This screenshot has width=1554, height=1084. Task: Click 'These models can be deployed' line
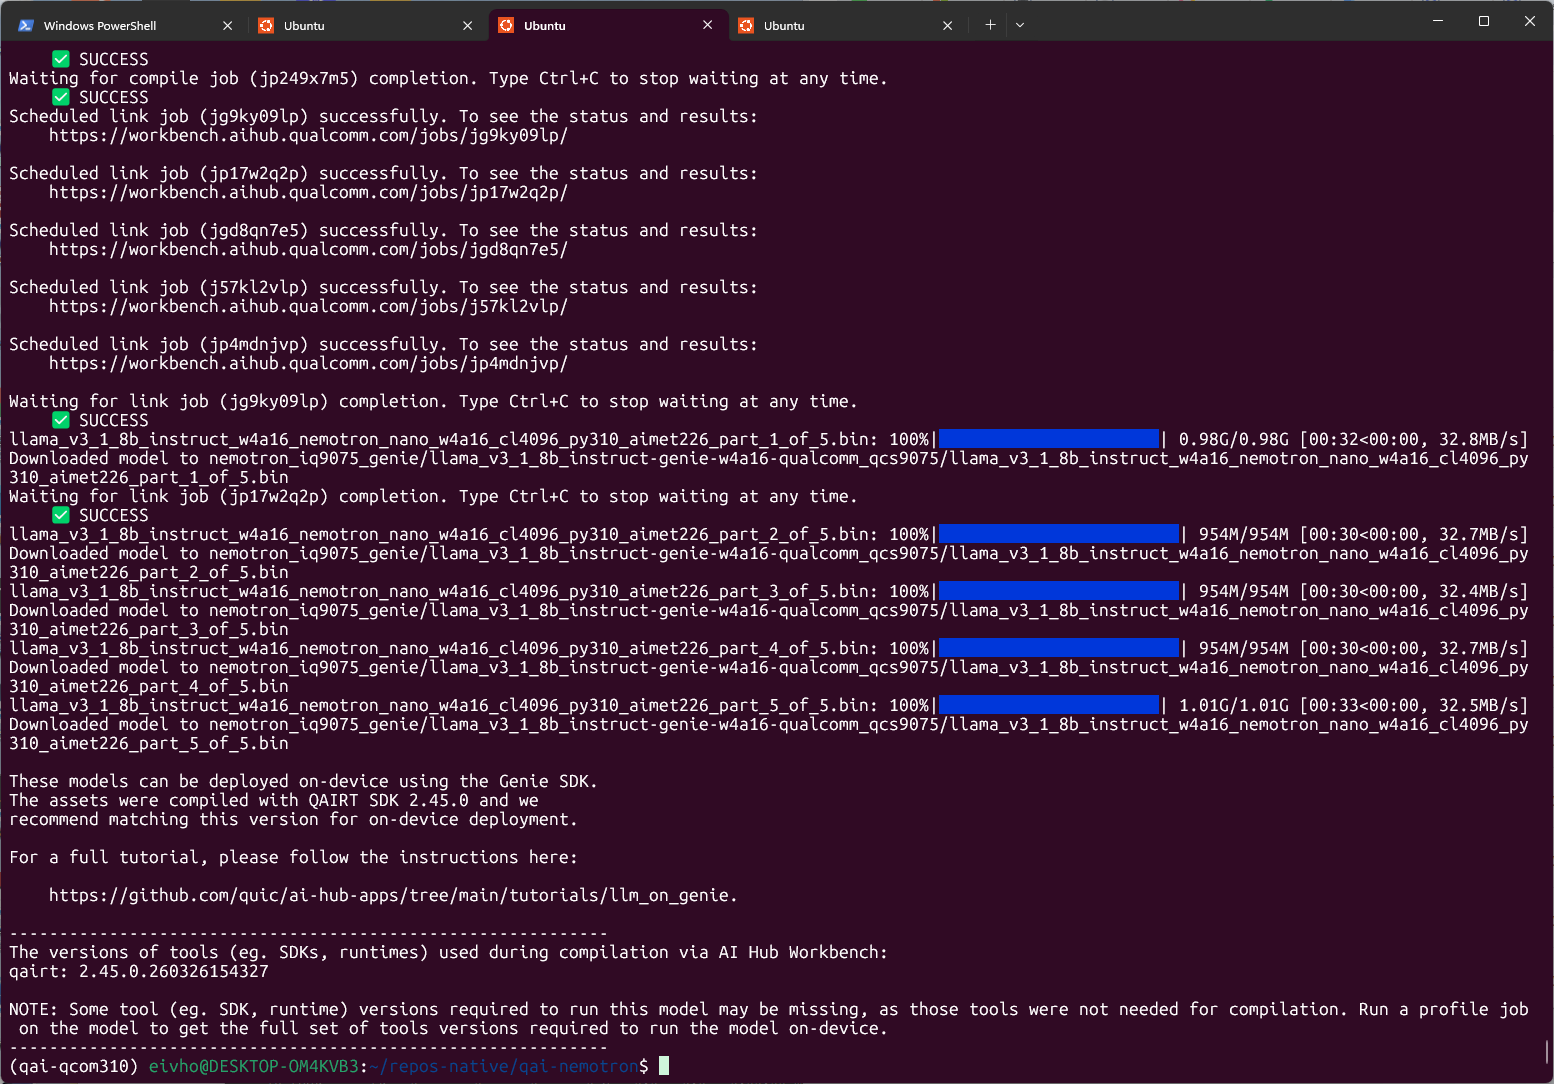click(303, 781)
